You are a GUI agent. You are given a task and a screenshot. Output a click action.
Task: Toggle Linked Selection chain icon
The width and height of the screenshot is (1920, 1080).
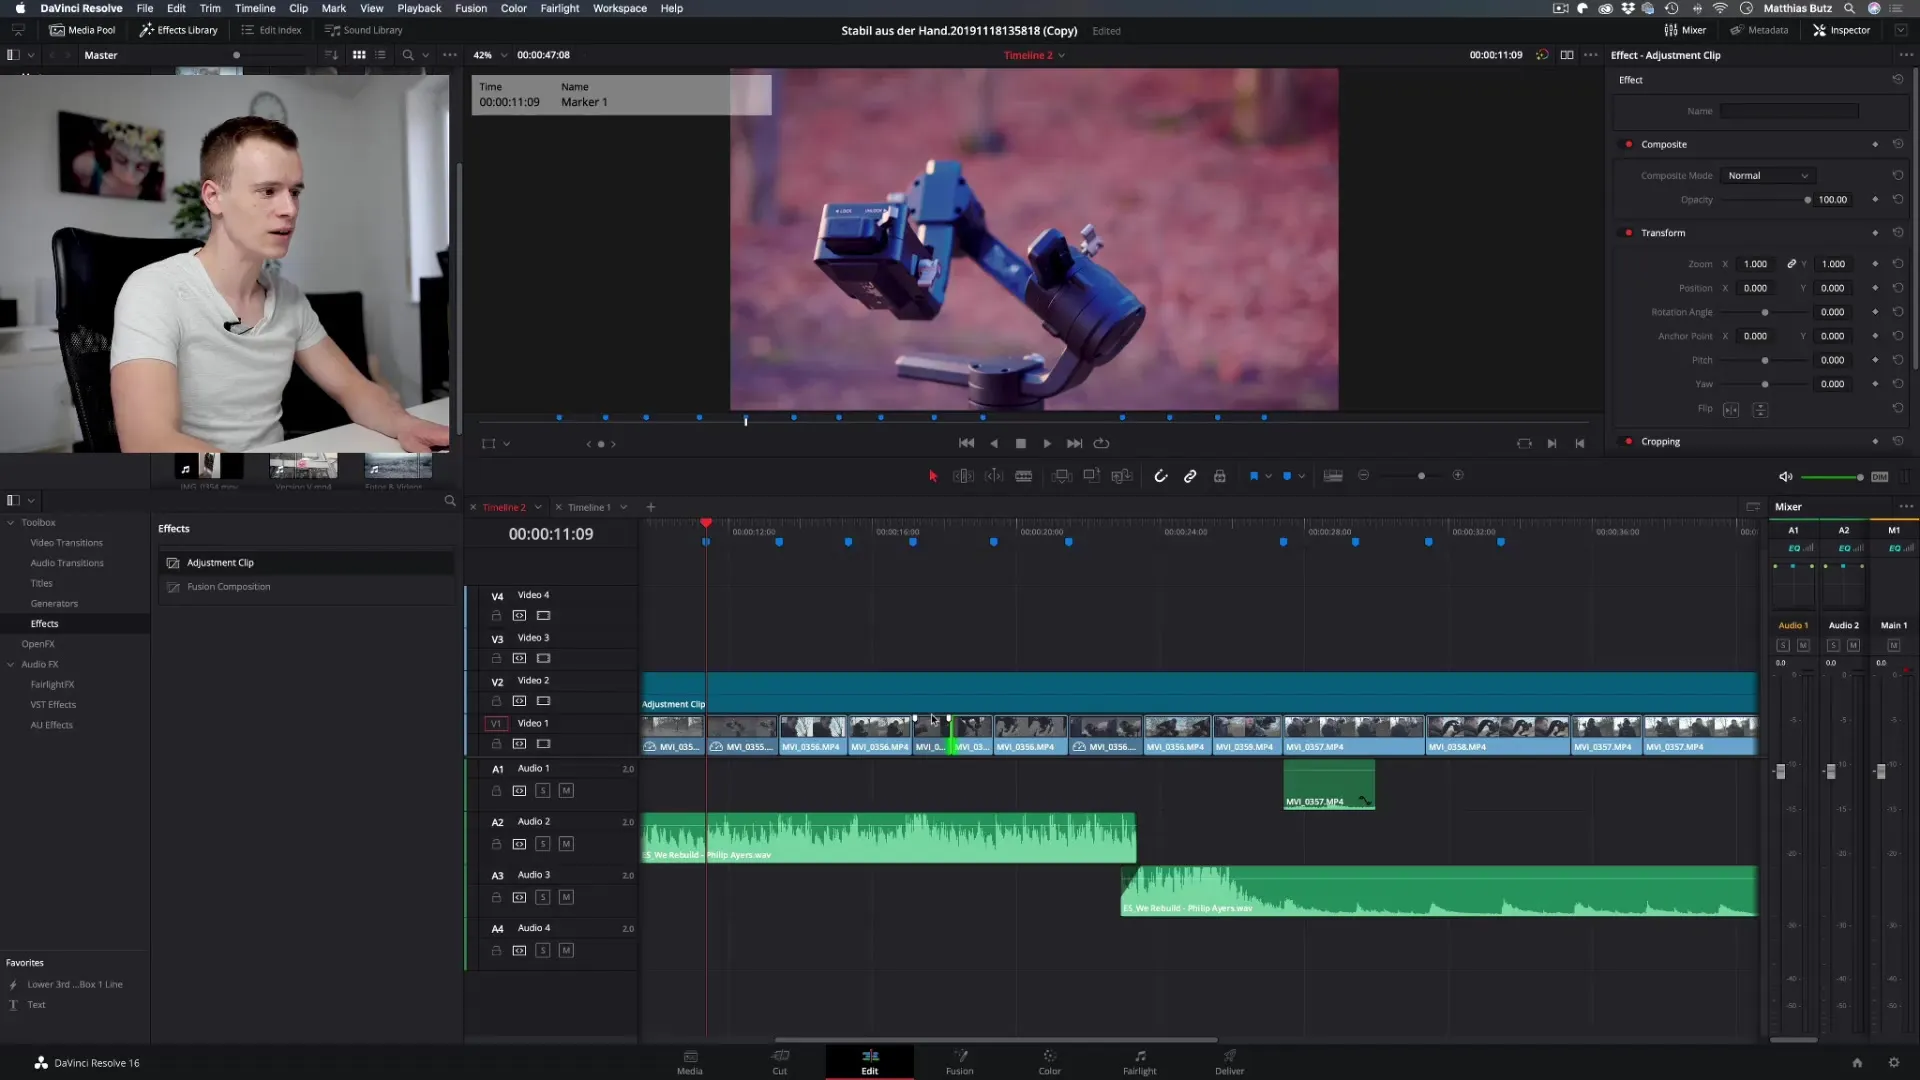click(1190, 476)
